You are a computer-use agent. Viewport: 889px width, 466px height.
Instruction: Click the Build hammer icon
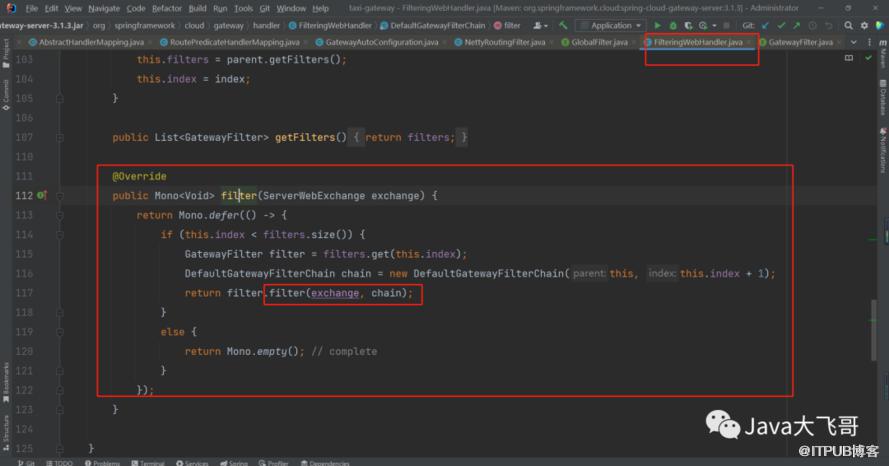564,25
